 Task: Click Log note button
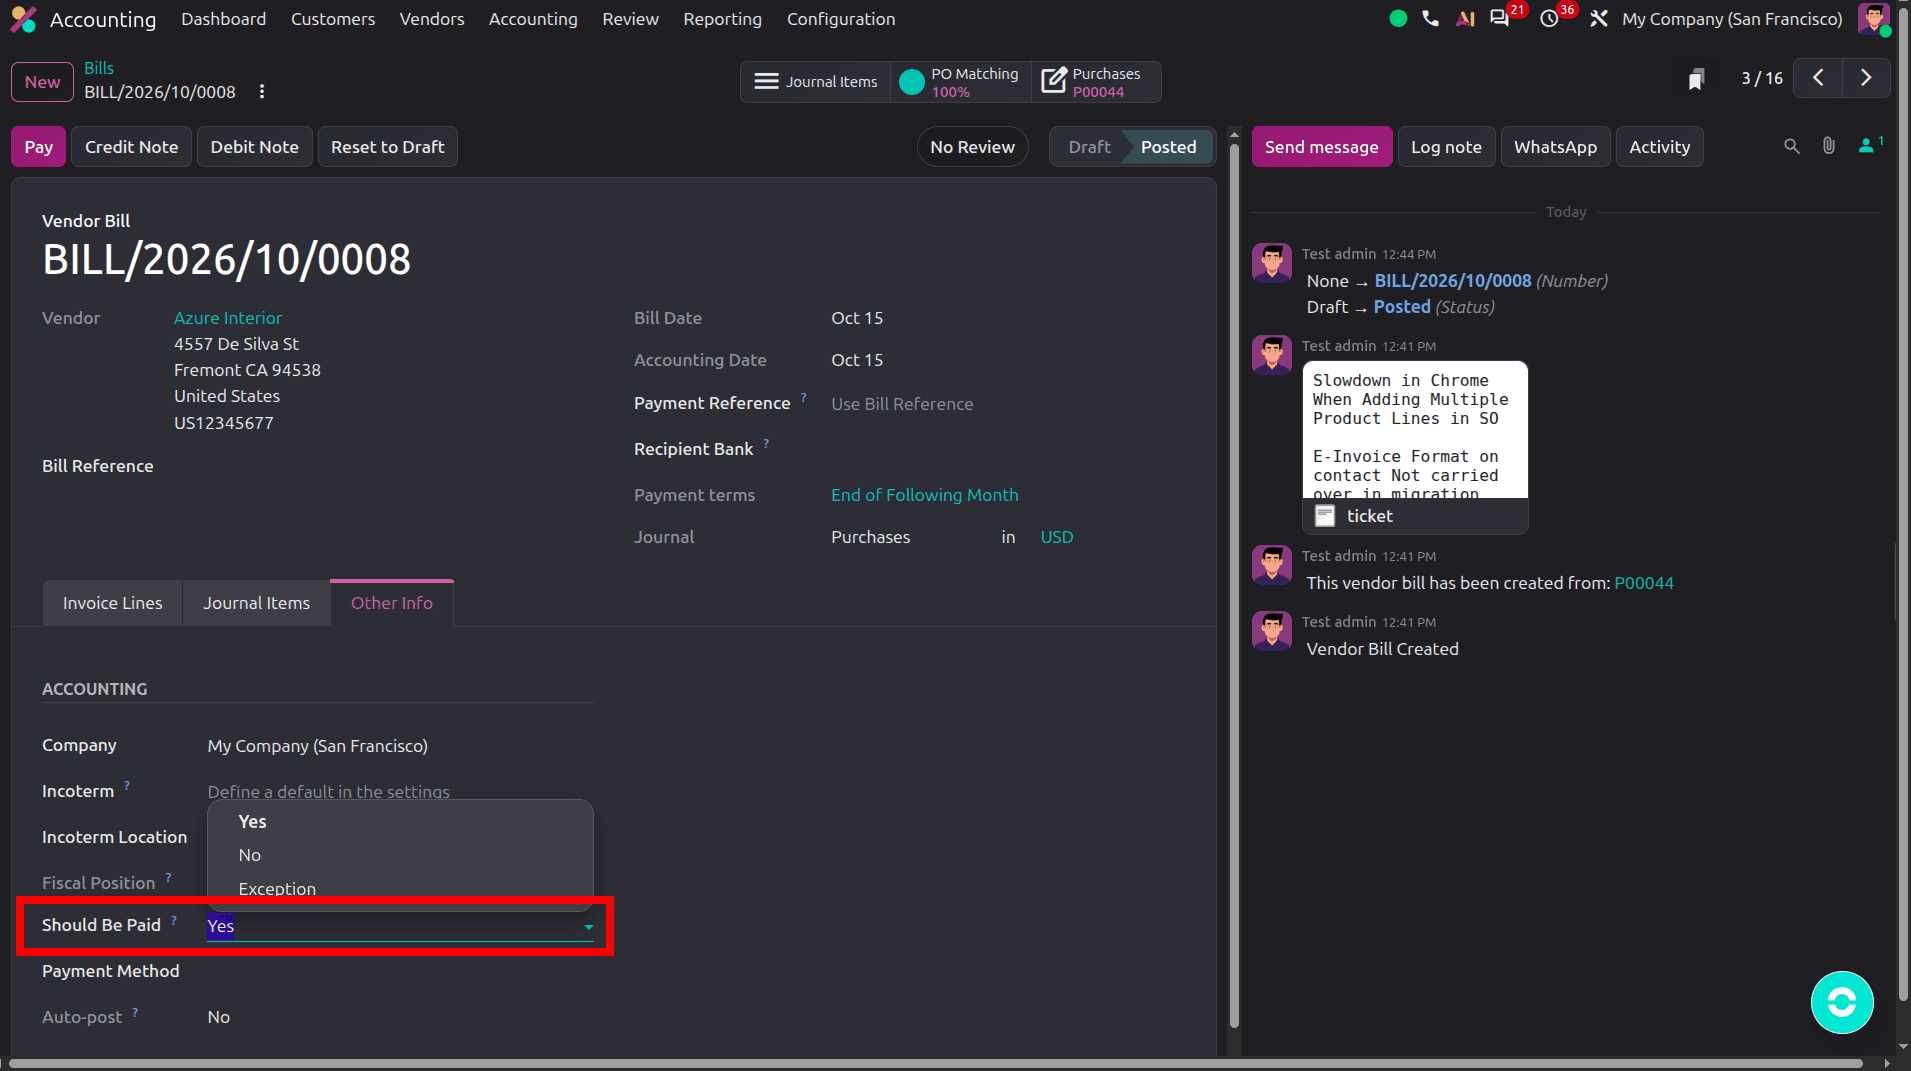(1446, 147)
